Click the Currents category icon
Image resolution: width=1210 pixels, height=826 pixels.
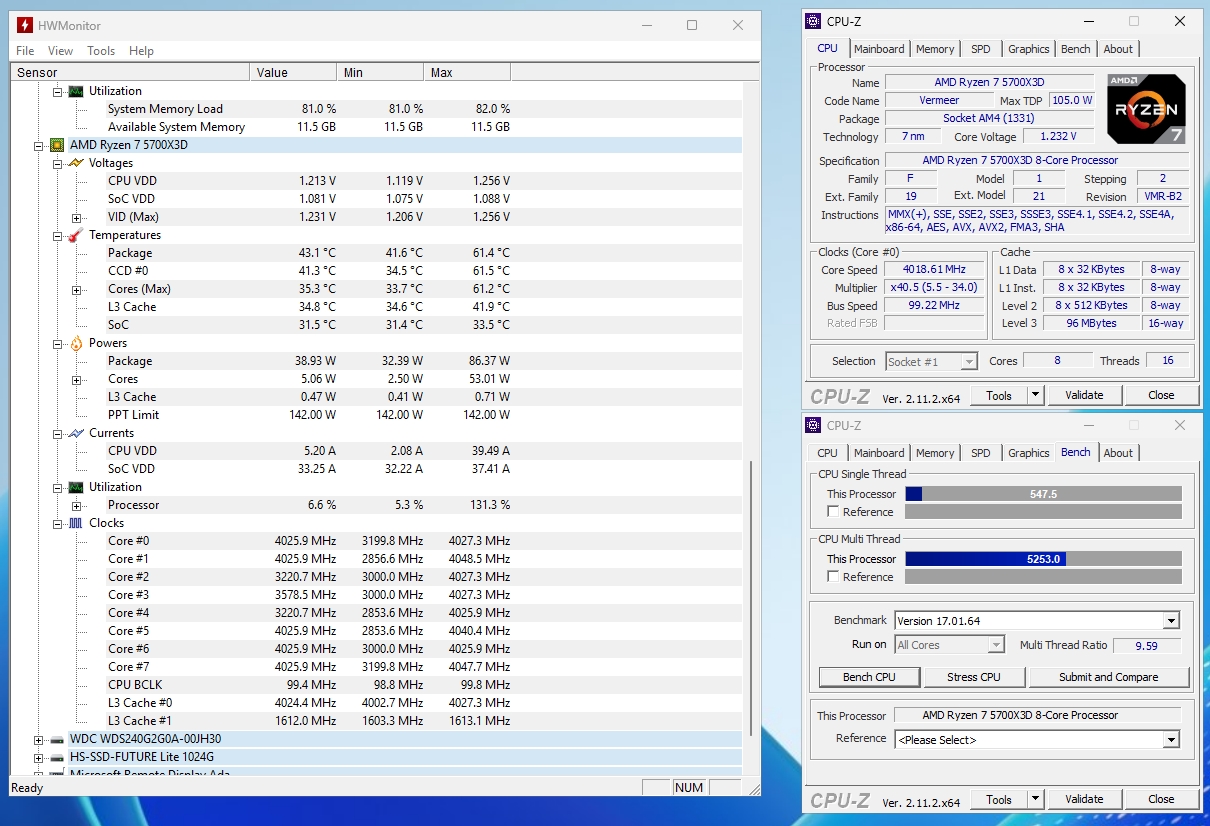[75, 433]
